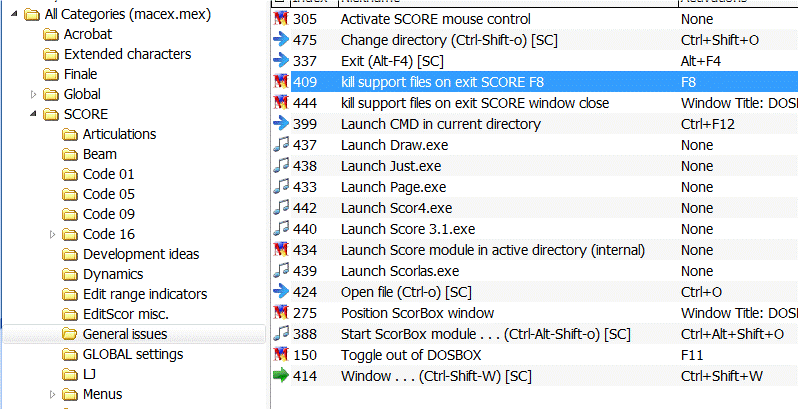This screenshot has width=798, height=409.
Task: Select the Articulations category
Action: (120, 134)
